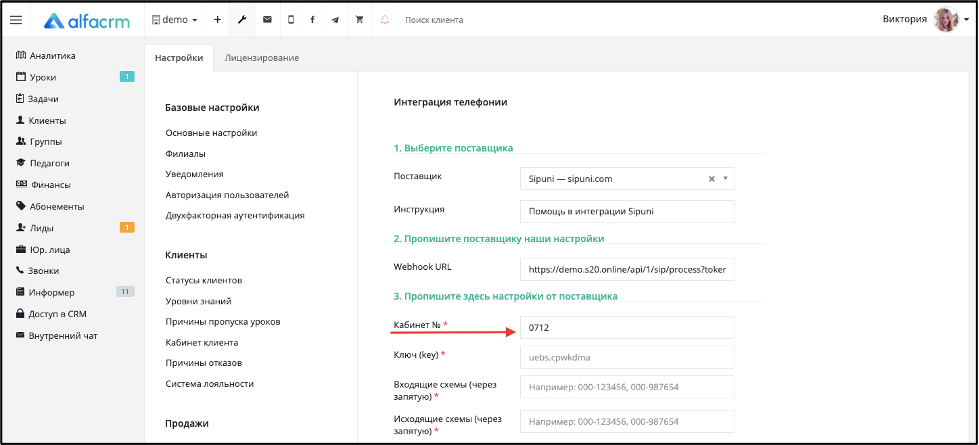Click the Кабинет № input field
Screen dimensions: 979x445
point(627,328)
